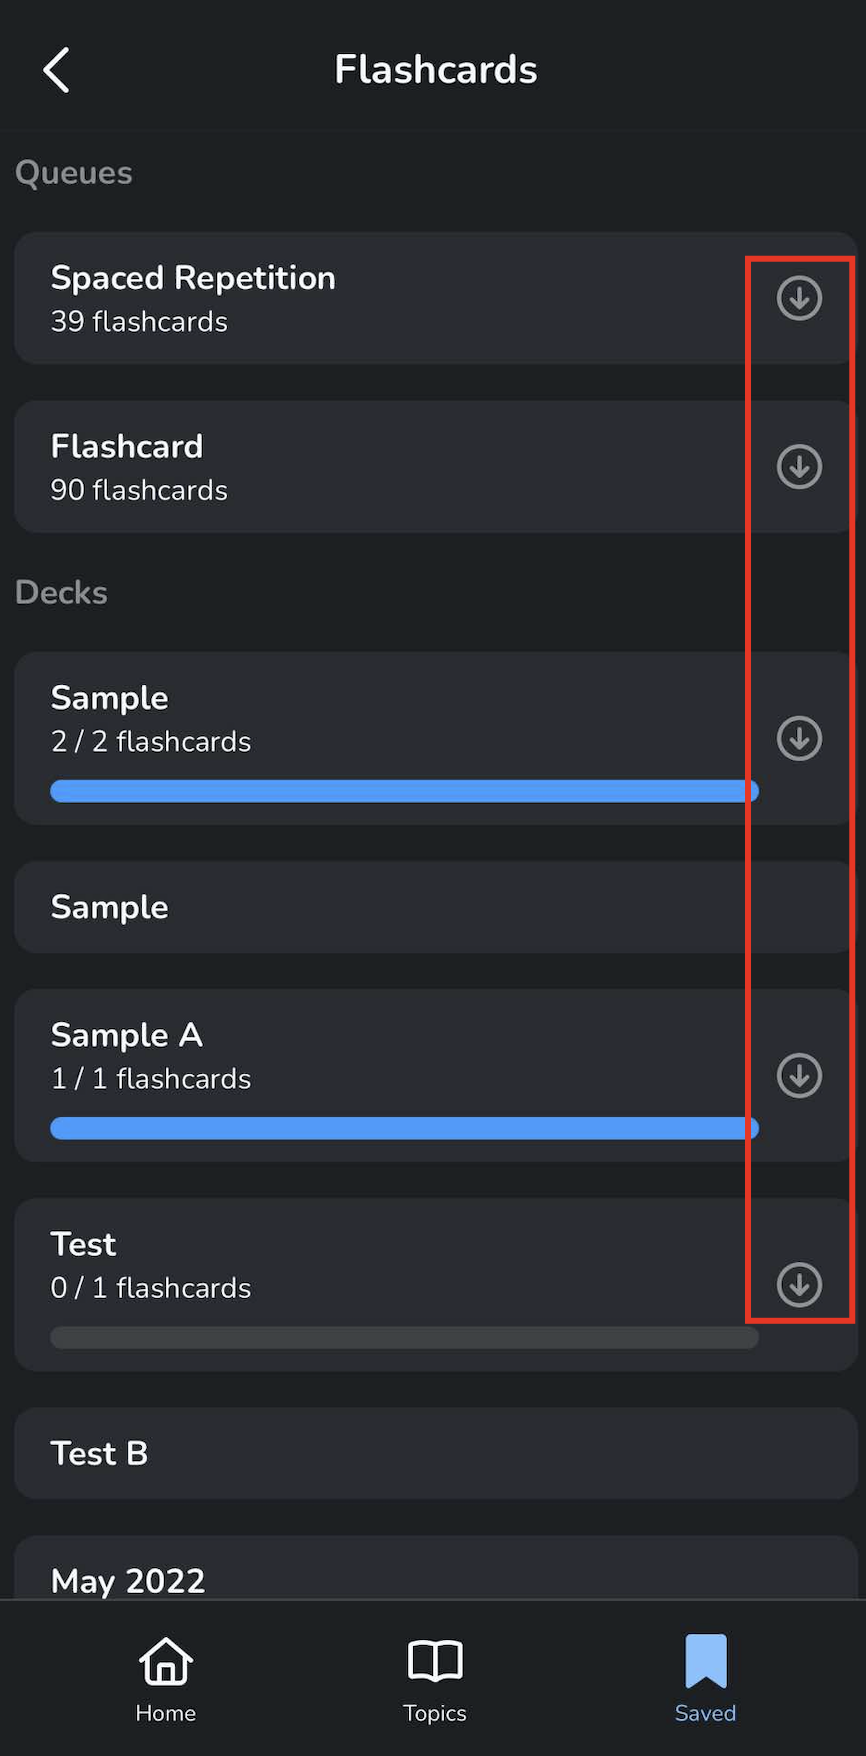Viewport: 866px width, 1756px height.
Task: Tap the back arrow icon
Action: click(57, 70)
